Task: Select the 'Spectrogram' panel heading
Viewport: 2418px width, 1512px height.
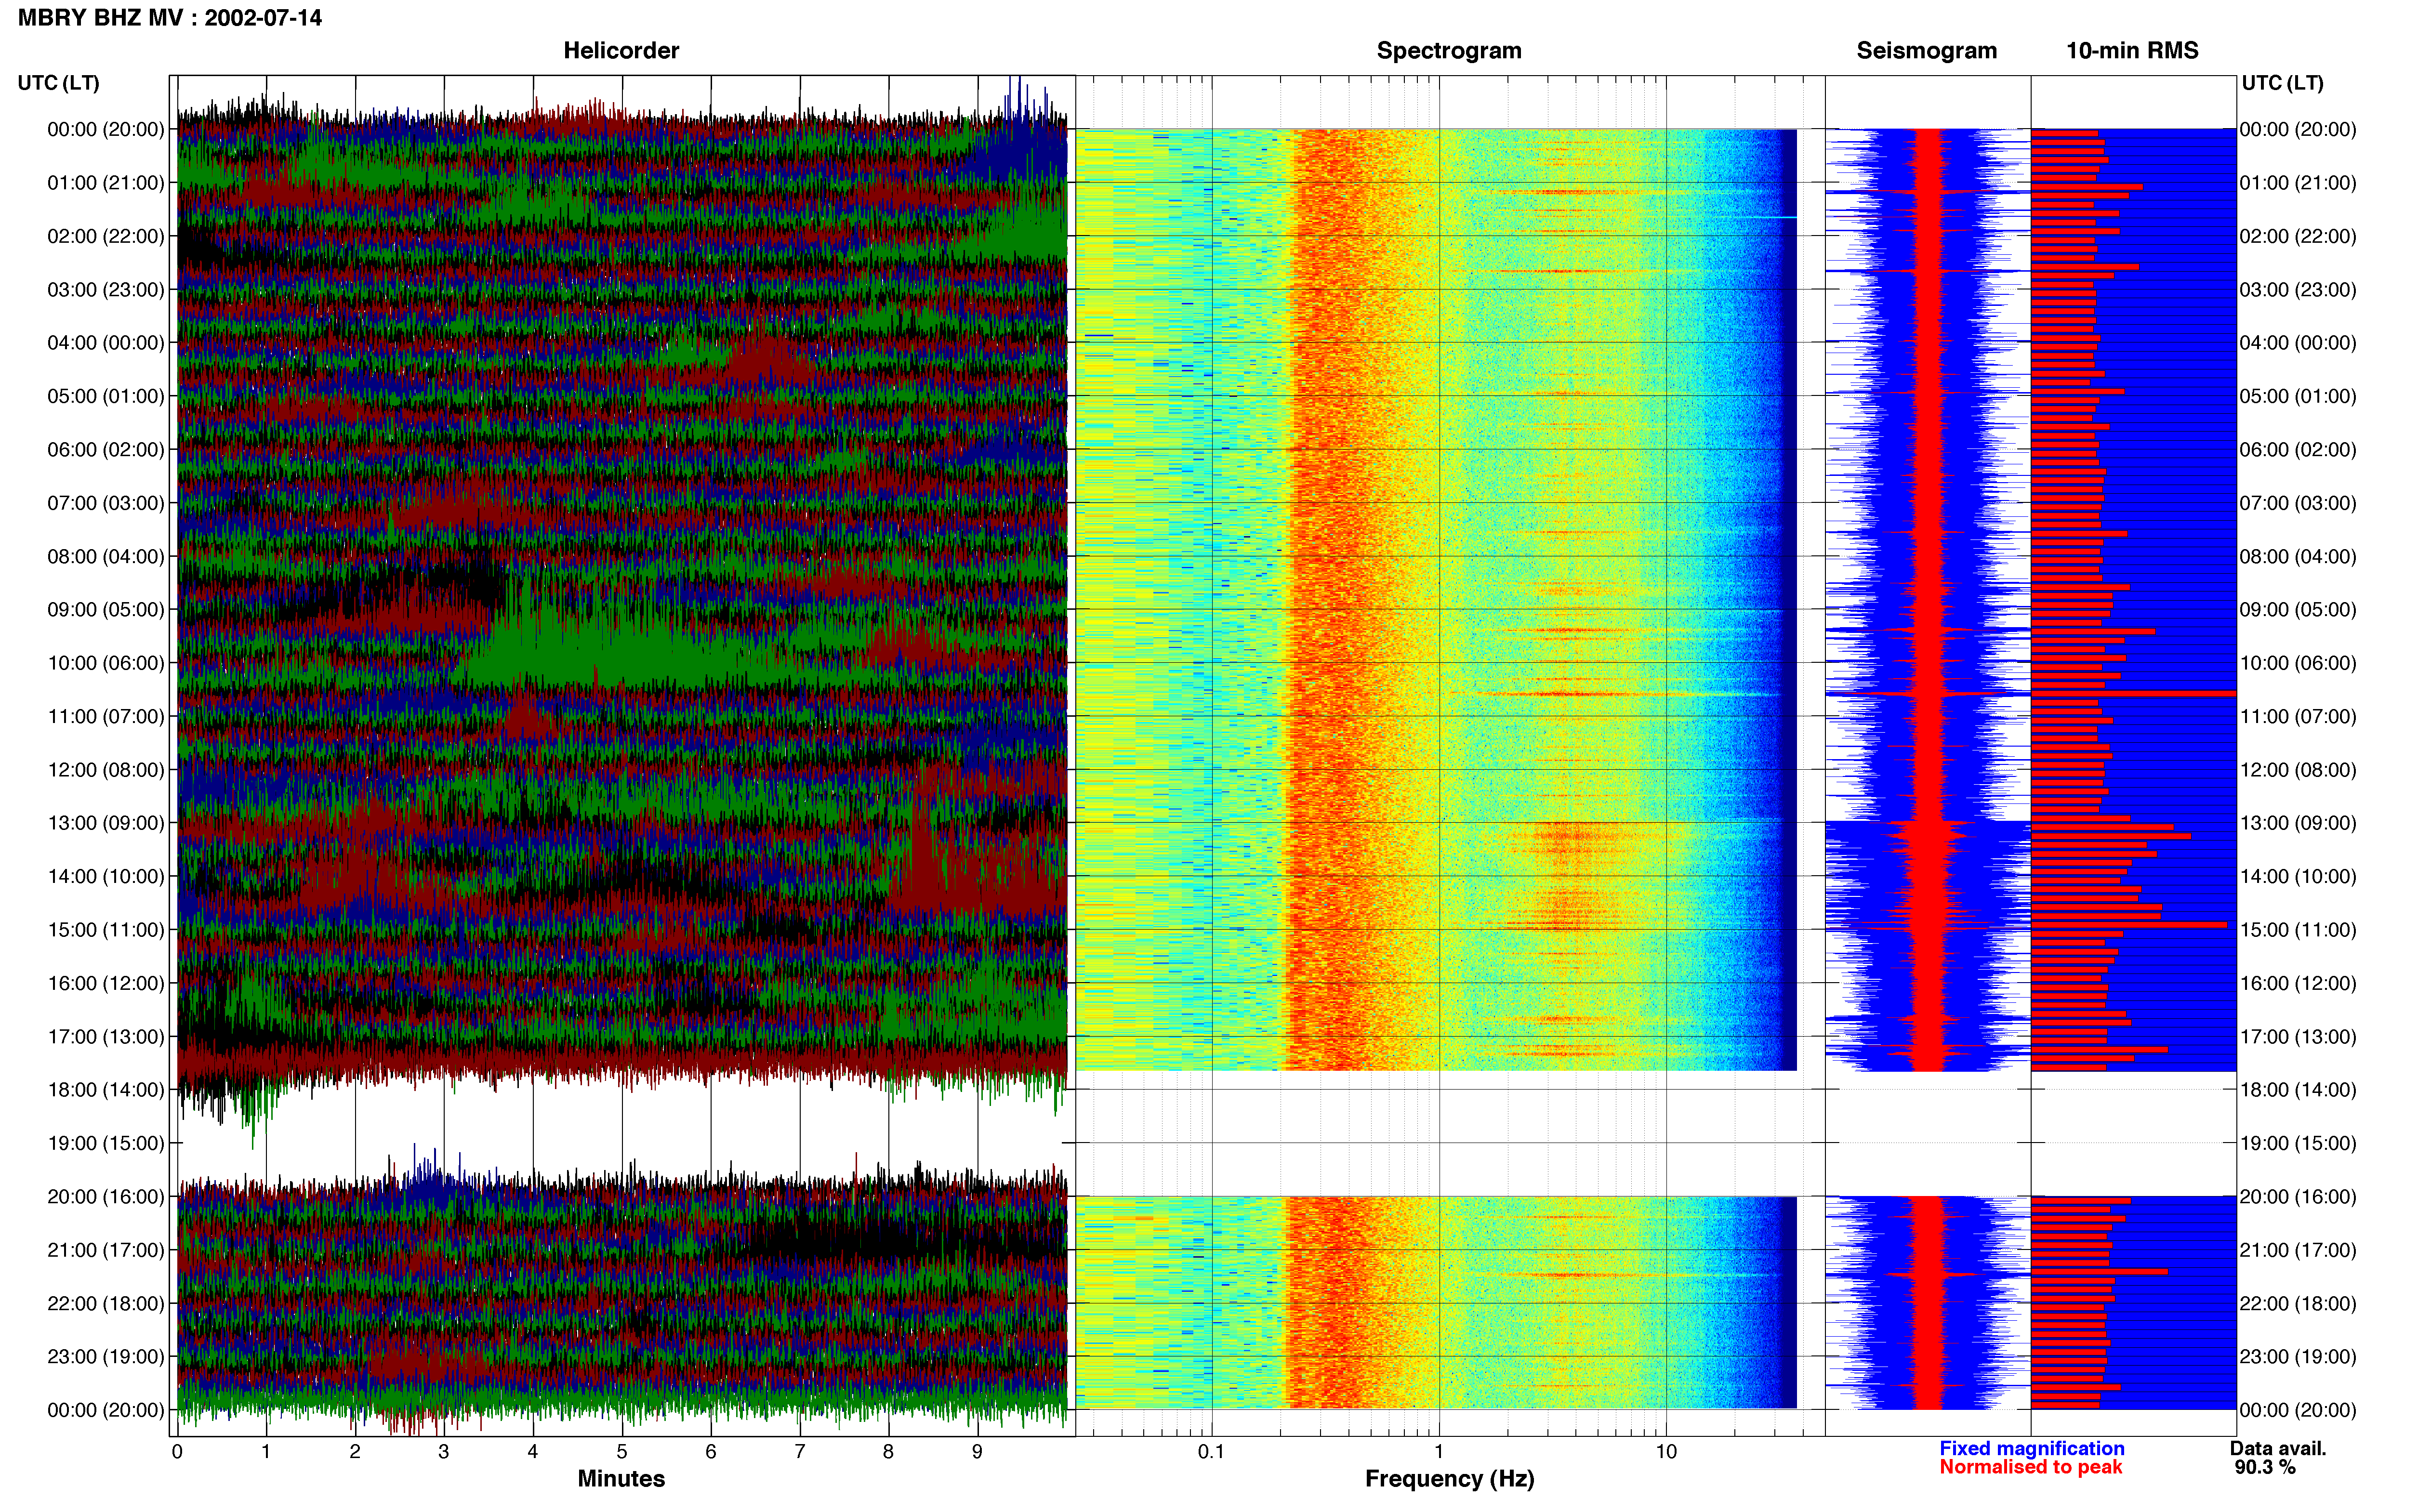Action: tap(1449, 50)
